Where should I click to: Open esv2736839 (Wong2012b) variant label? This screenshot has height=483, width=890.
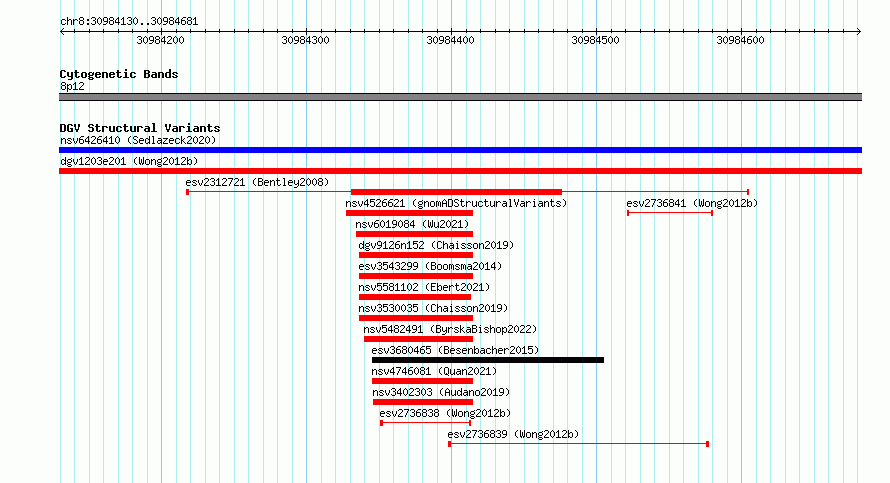(513, 434)
